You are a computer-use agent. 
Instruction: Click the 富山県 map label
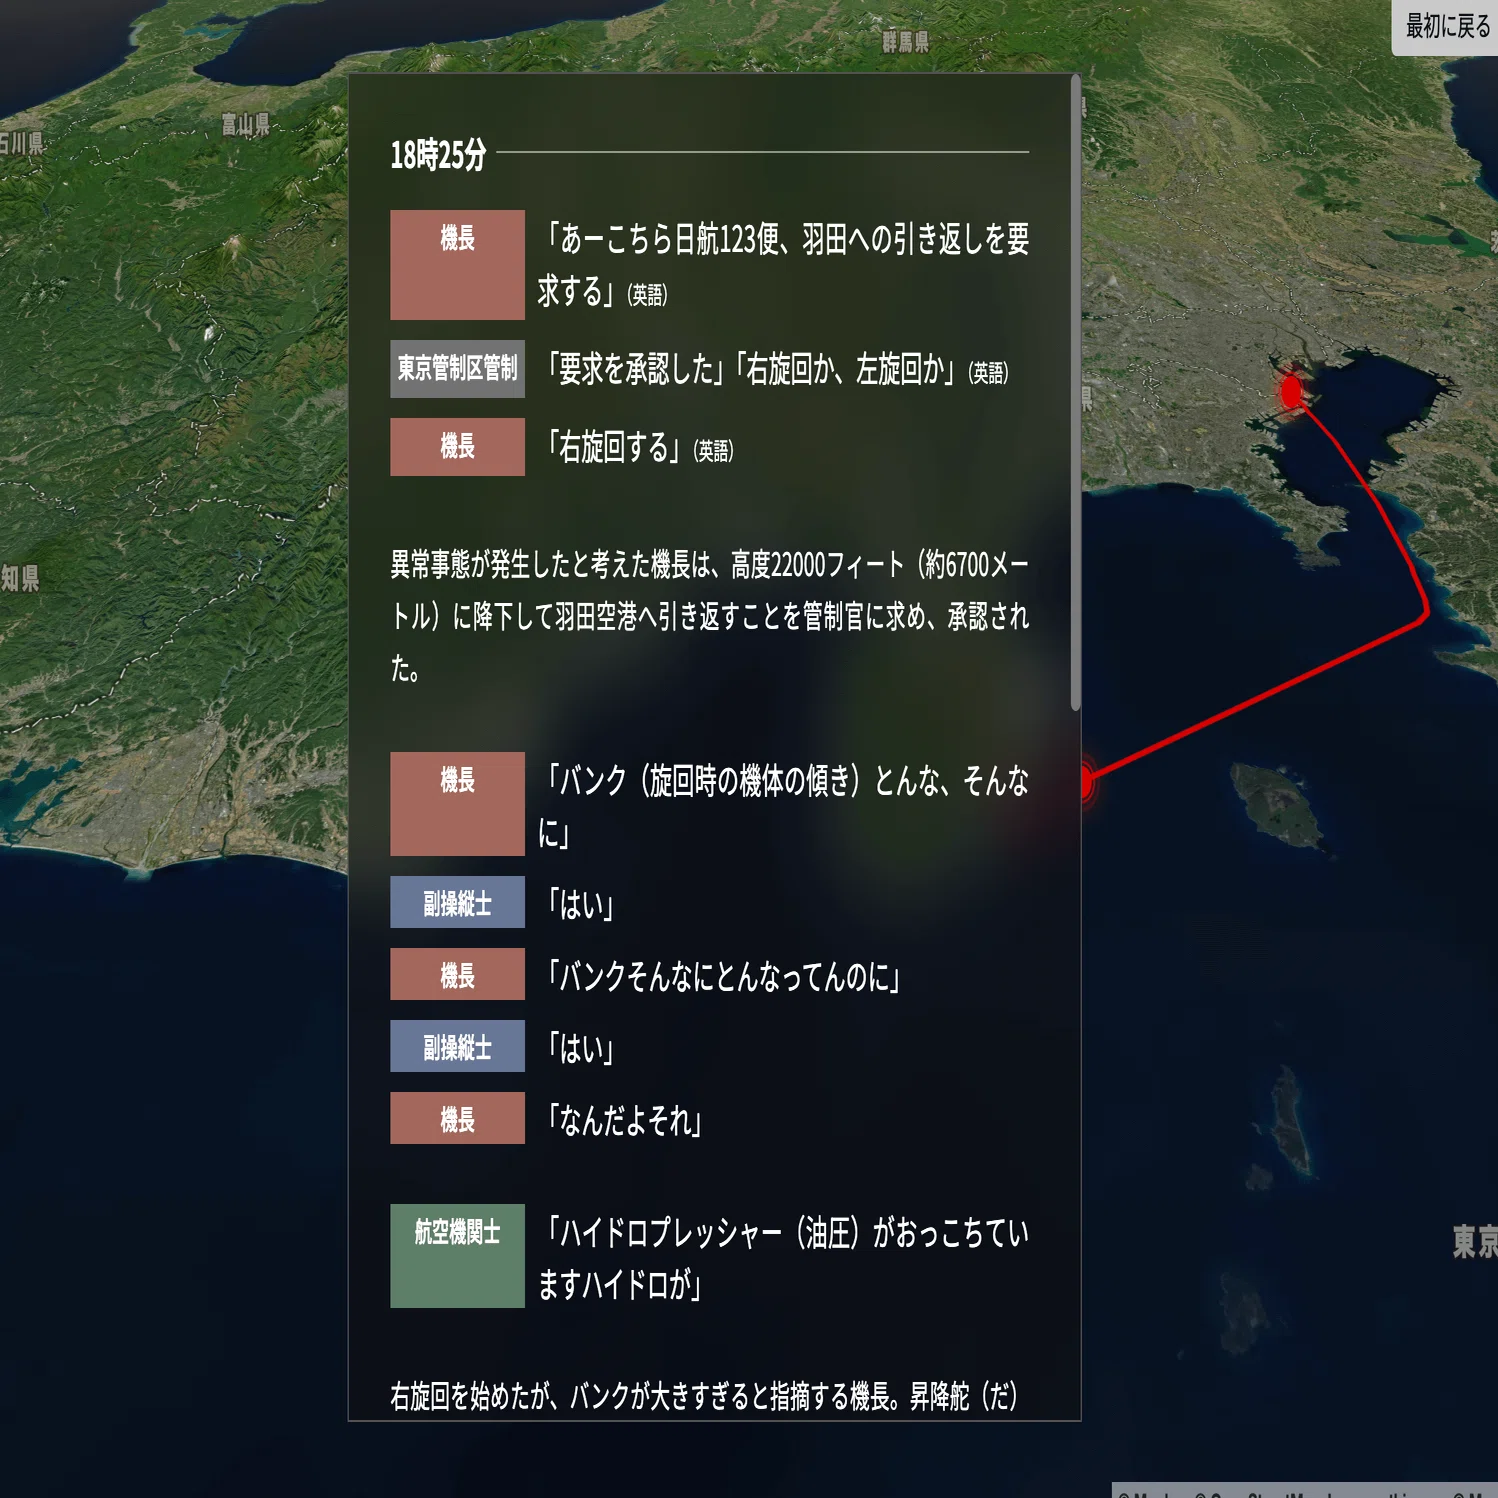[246, 124]
